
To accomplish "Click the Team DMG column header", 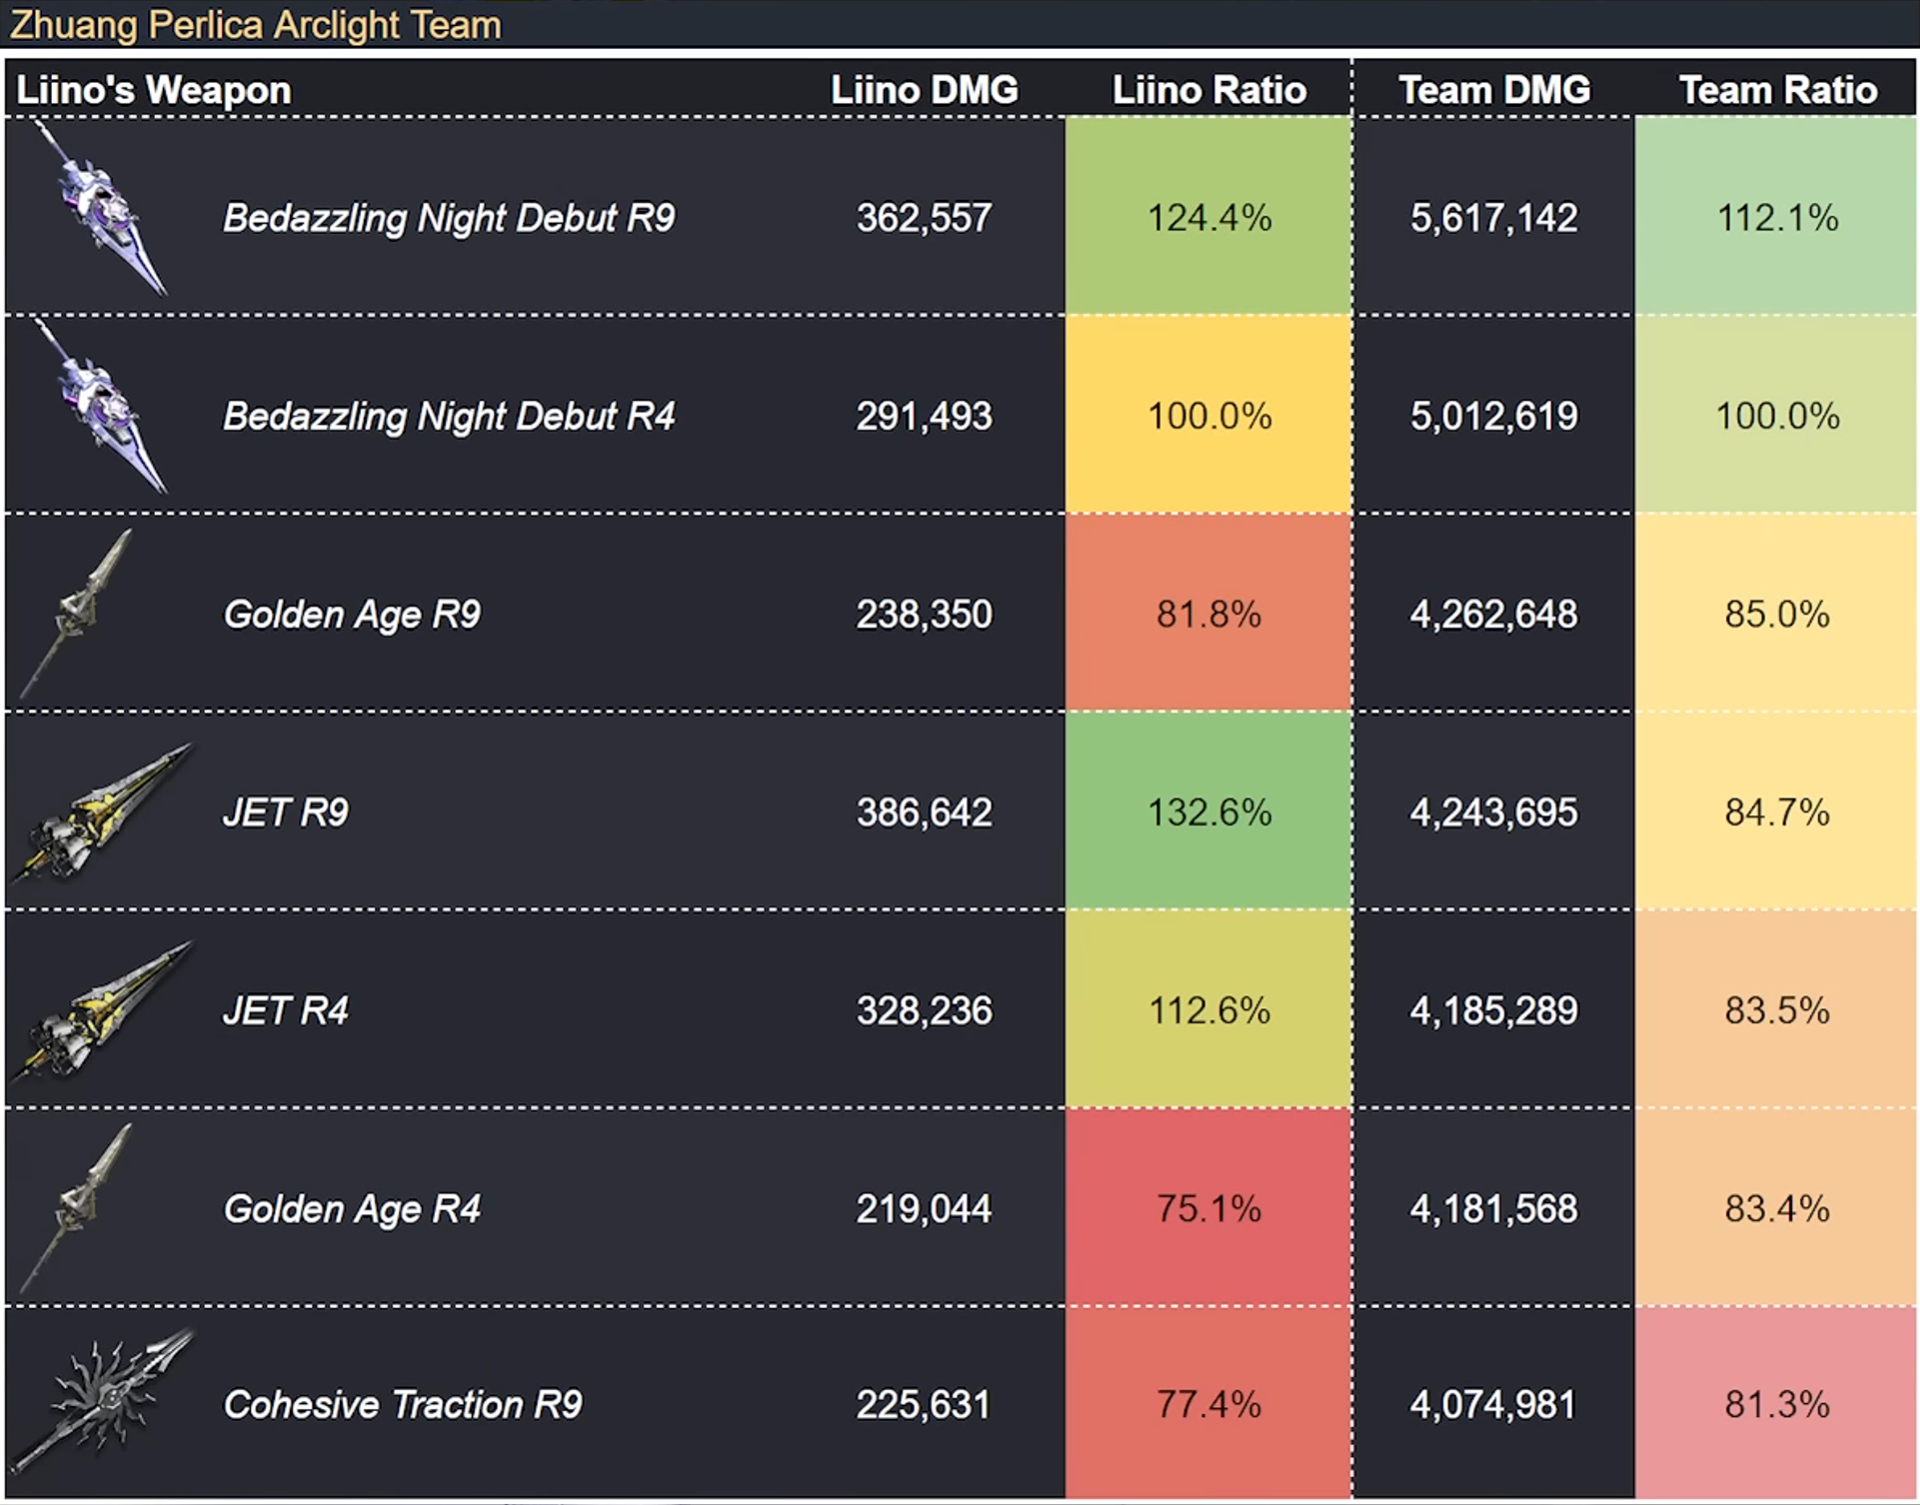I will pos(1494,90).
